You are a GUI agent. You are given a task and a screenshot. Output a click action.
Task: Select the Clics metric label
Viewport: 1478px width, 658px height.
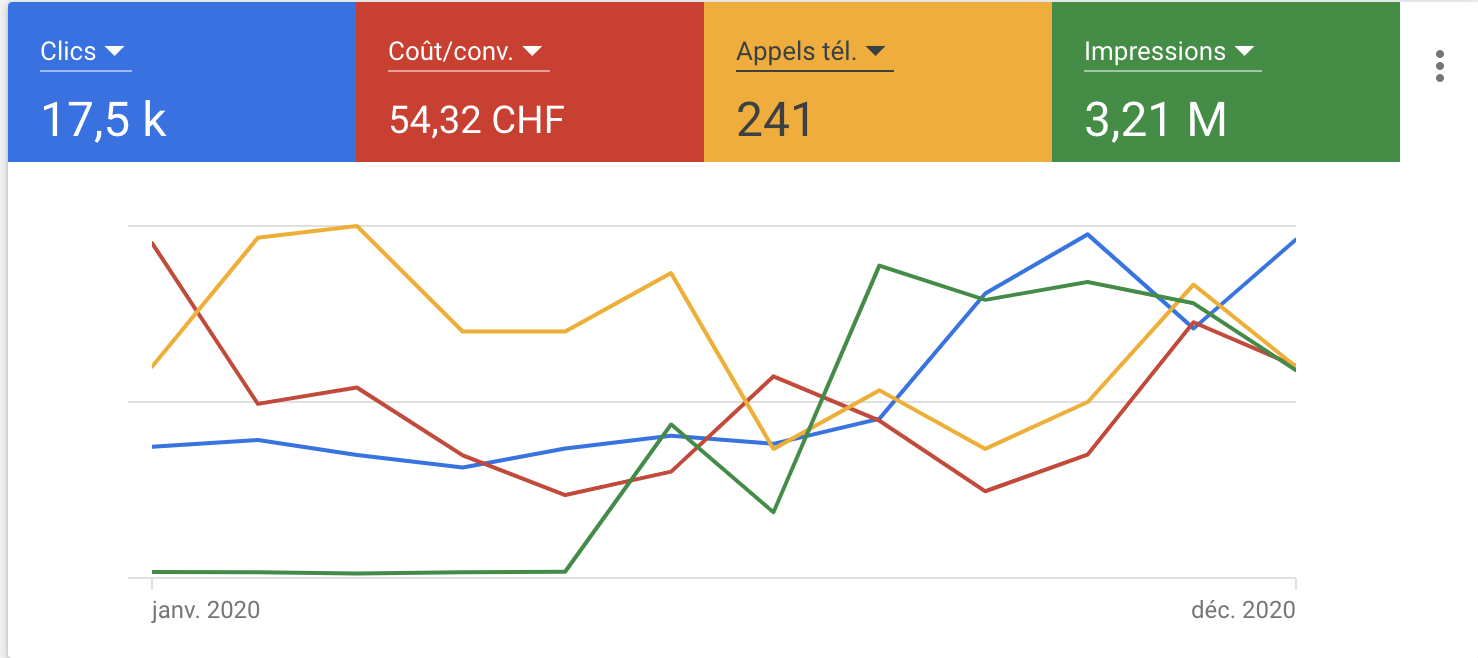[x=68, y=52]
